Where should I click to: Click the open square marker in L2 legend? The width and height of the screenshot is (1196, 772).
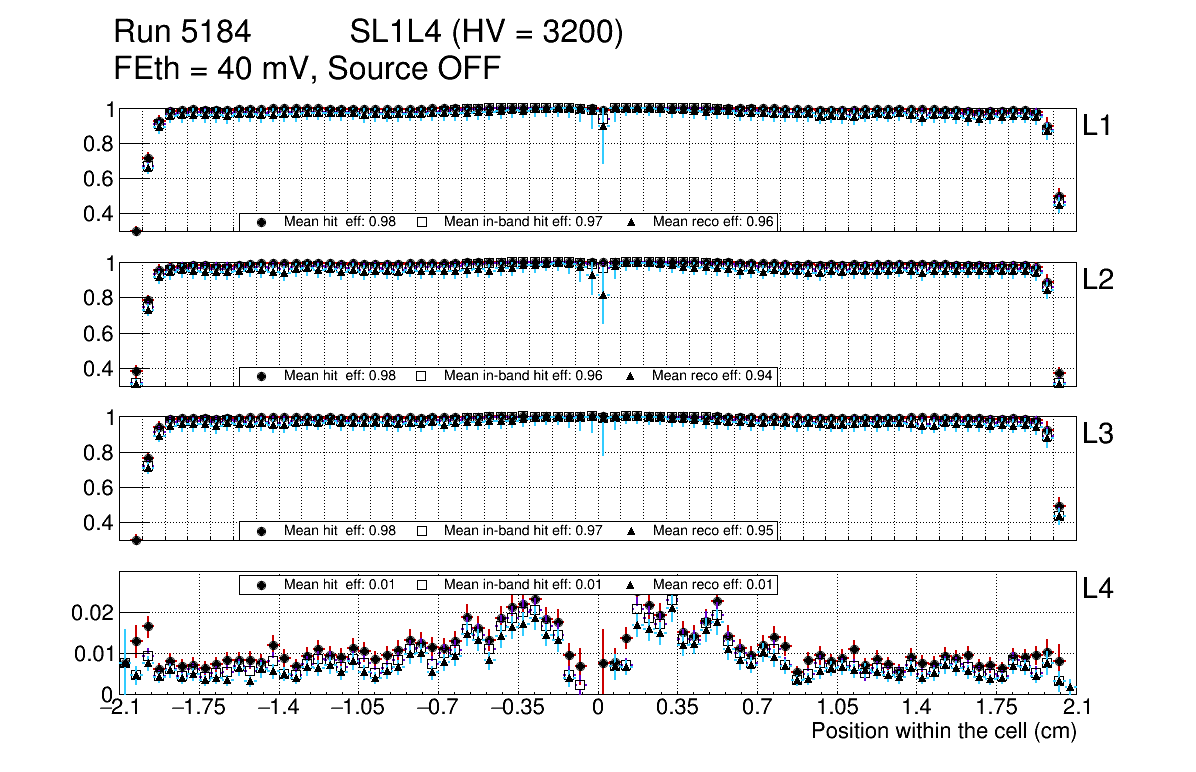pyautogui.click(x=422, y=376)
